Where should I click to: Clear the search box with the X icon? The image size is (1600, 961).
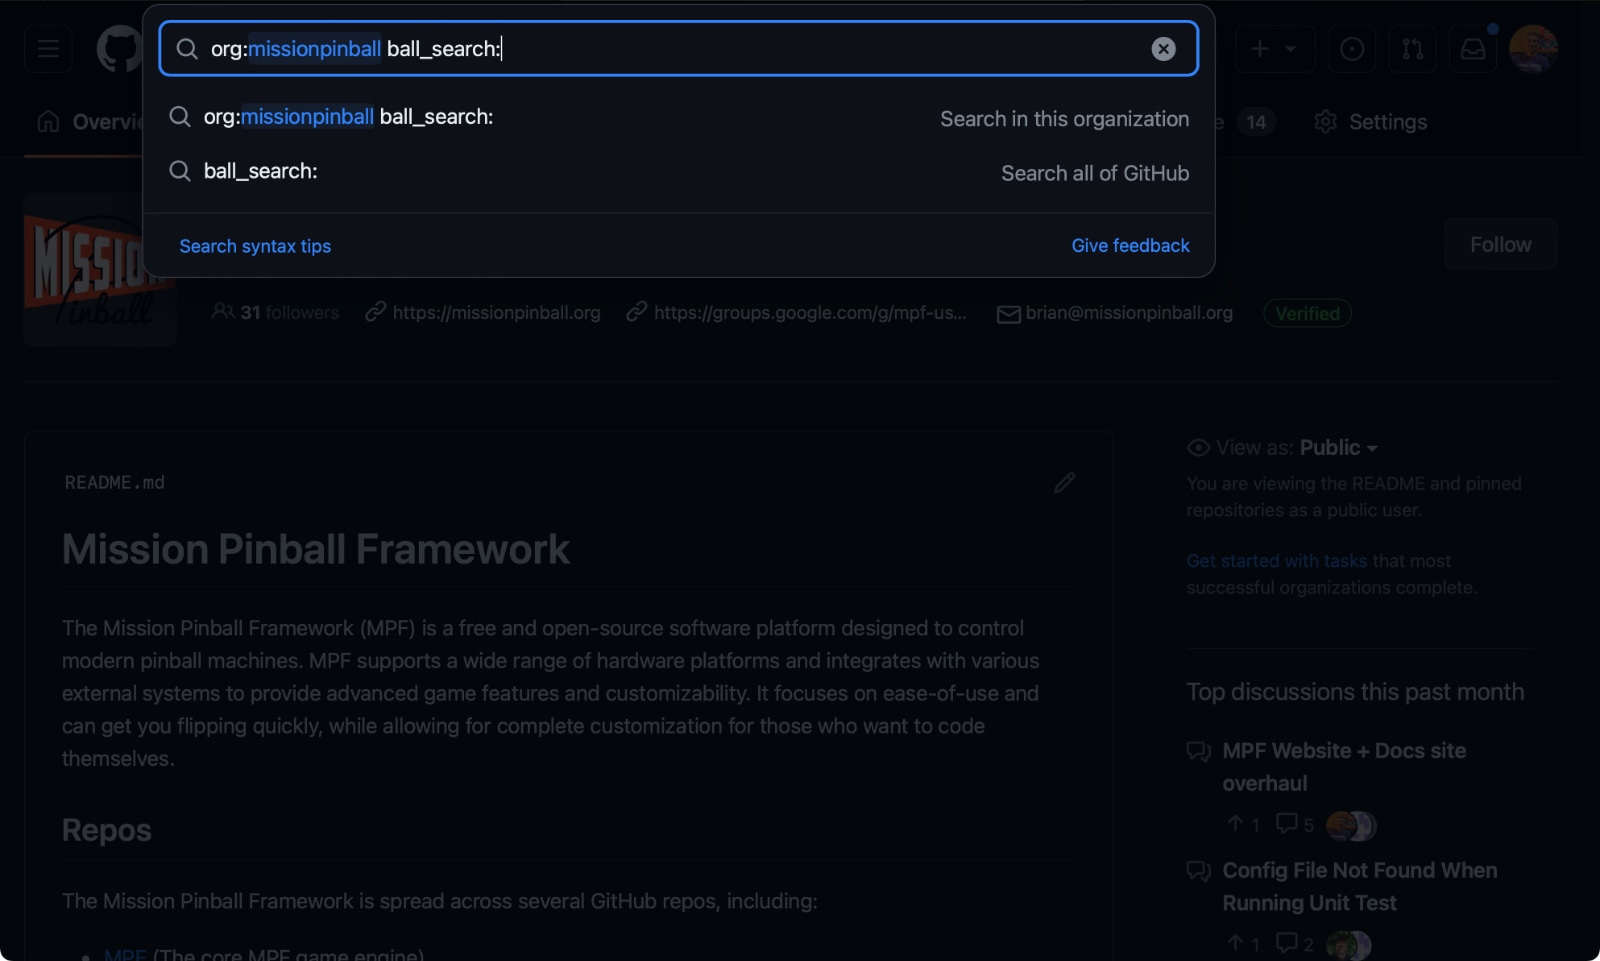(x=1163, y=49)
